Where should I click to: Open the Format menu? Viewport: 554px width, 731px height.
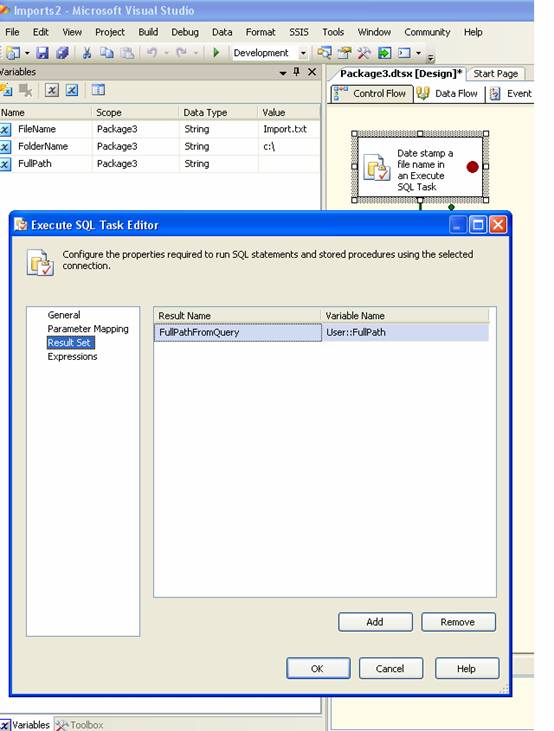[x=261, y=32]
